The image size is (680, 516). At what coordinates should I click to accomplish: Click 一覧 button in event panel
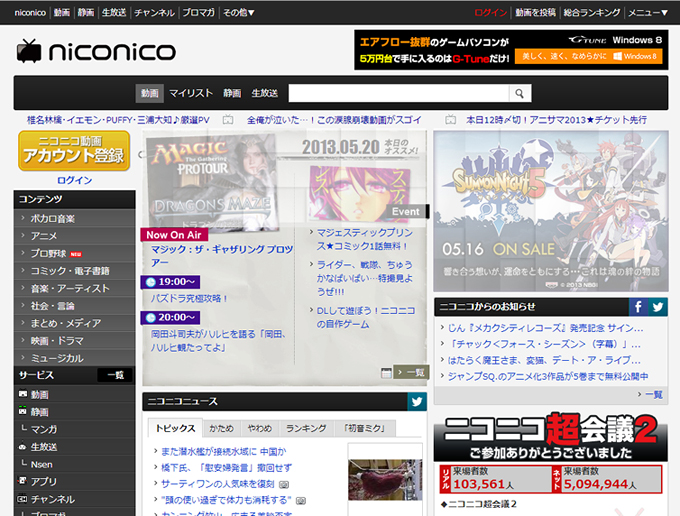[411, 372]
